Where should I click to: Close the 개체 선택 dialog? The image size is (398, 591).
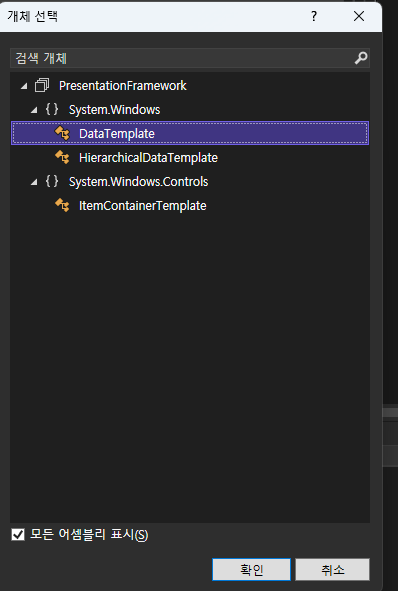[359, 16]
